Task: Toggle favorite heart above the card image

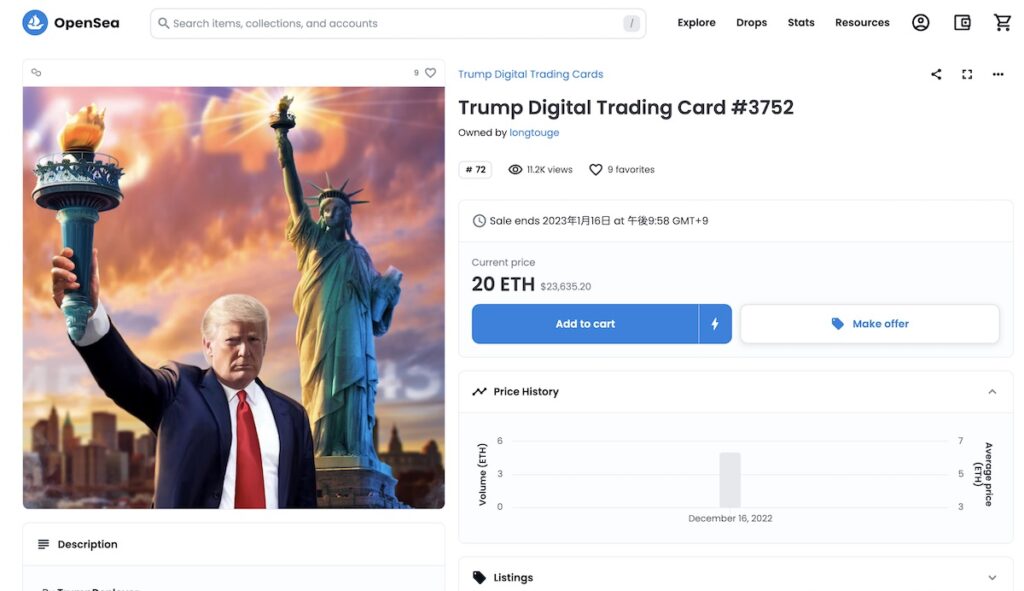Action: [x=430, y=72]
